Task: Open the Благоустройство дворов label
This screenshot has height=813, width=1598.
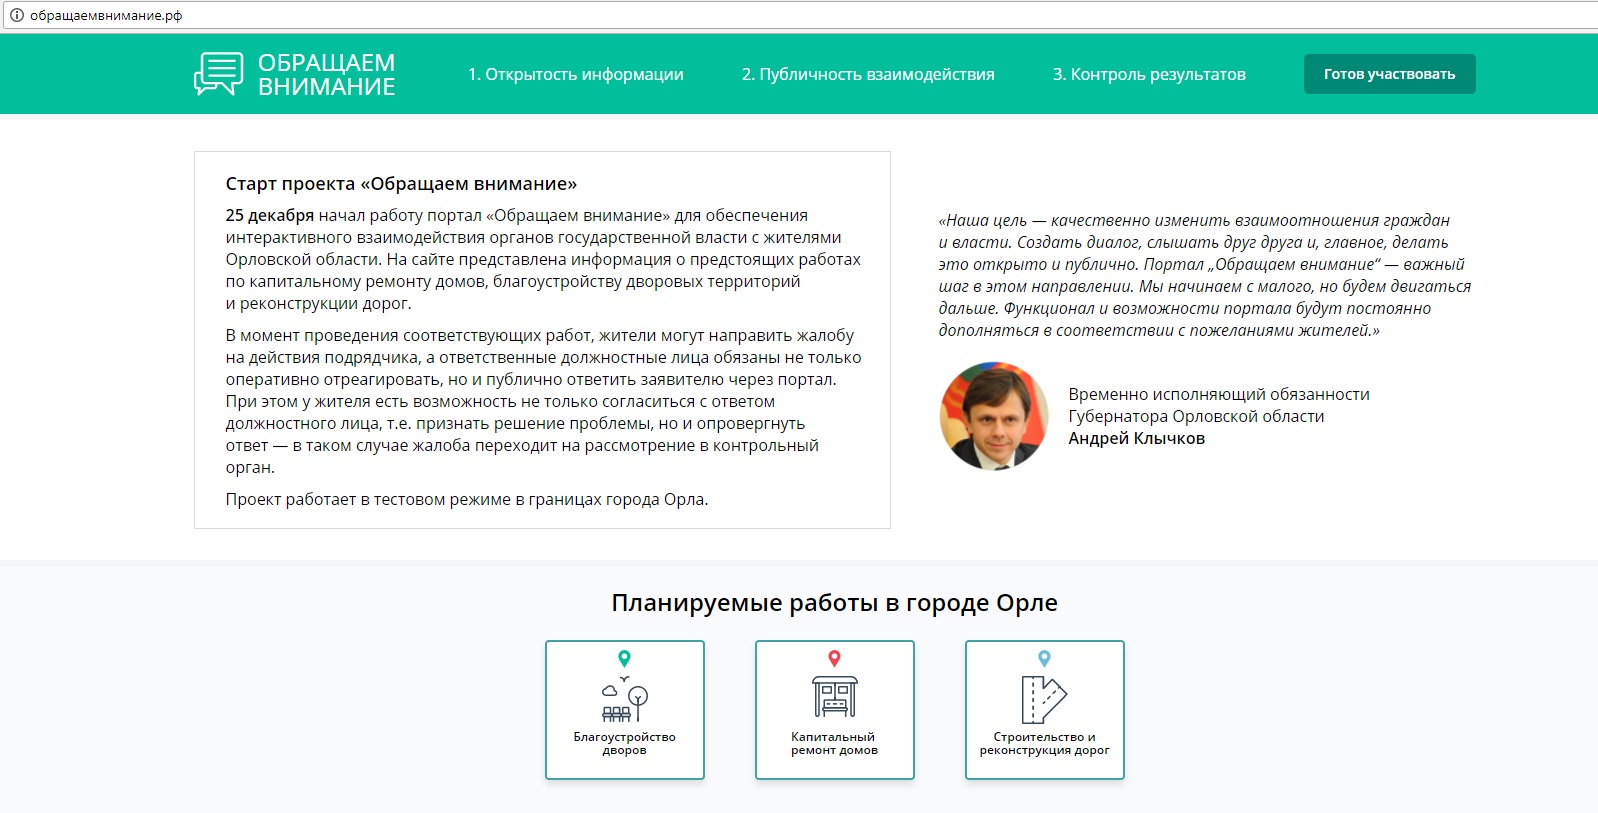Action: click(624, 743)
